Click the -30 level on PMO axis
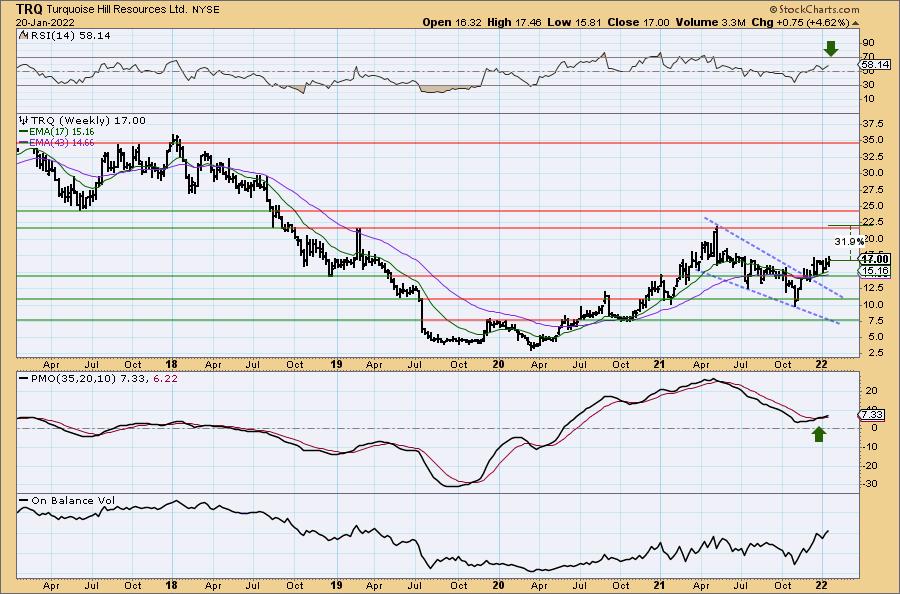The image size is (900, 594). 870,484
